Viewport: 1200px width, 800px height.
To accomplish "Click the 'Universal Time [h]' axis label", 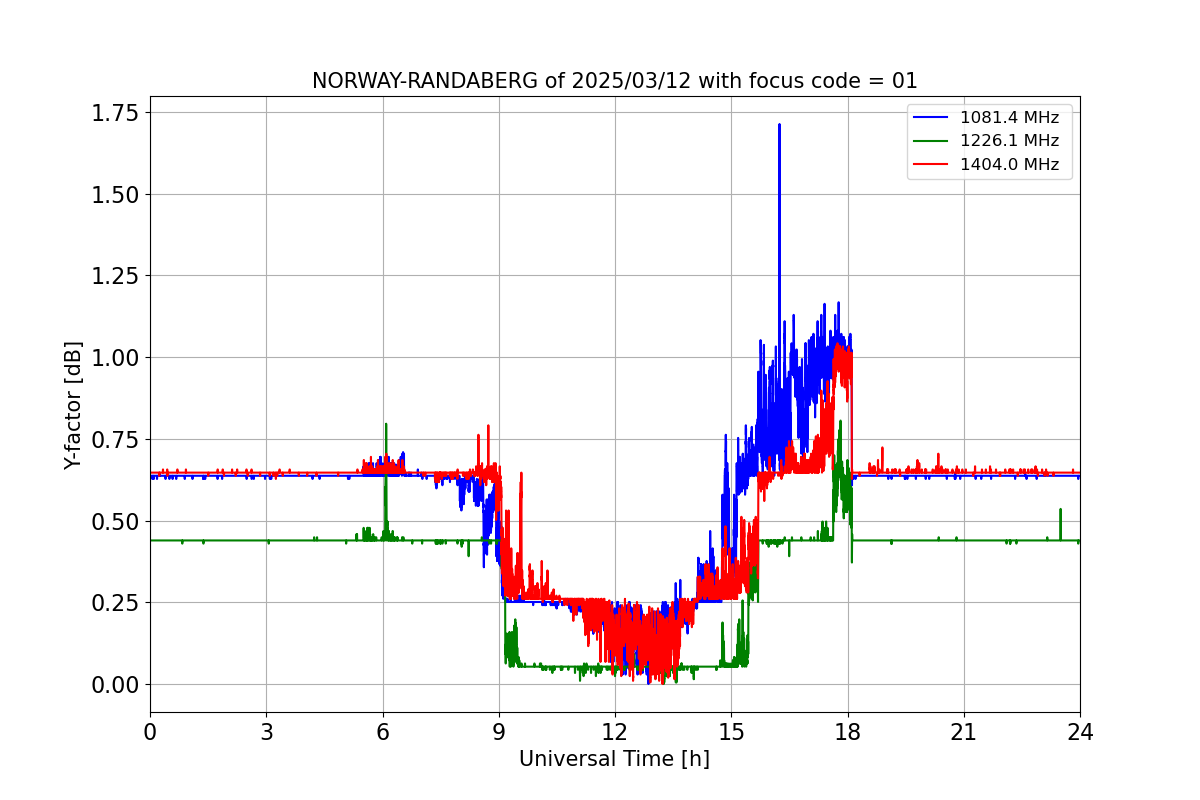I will 614,759.
